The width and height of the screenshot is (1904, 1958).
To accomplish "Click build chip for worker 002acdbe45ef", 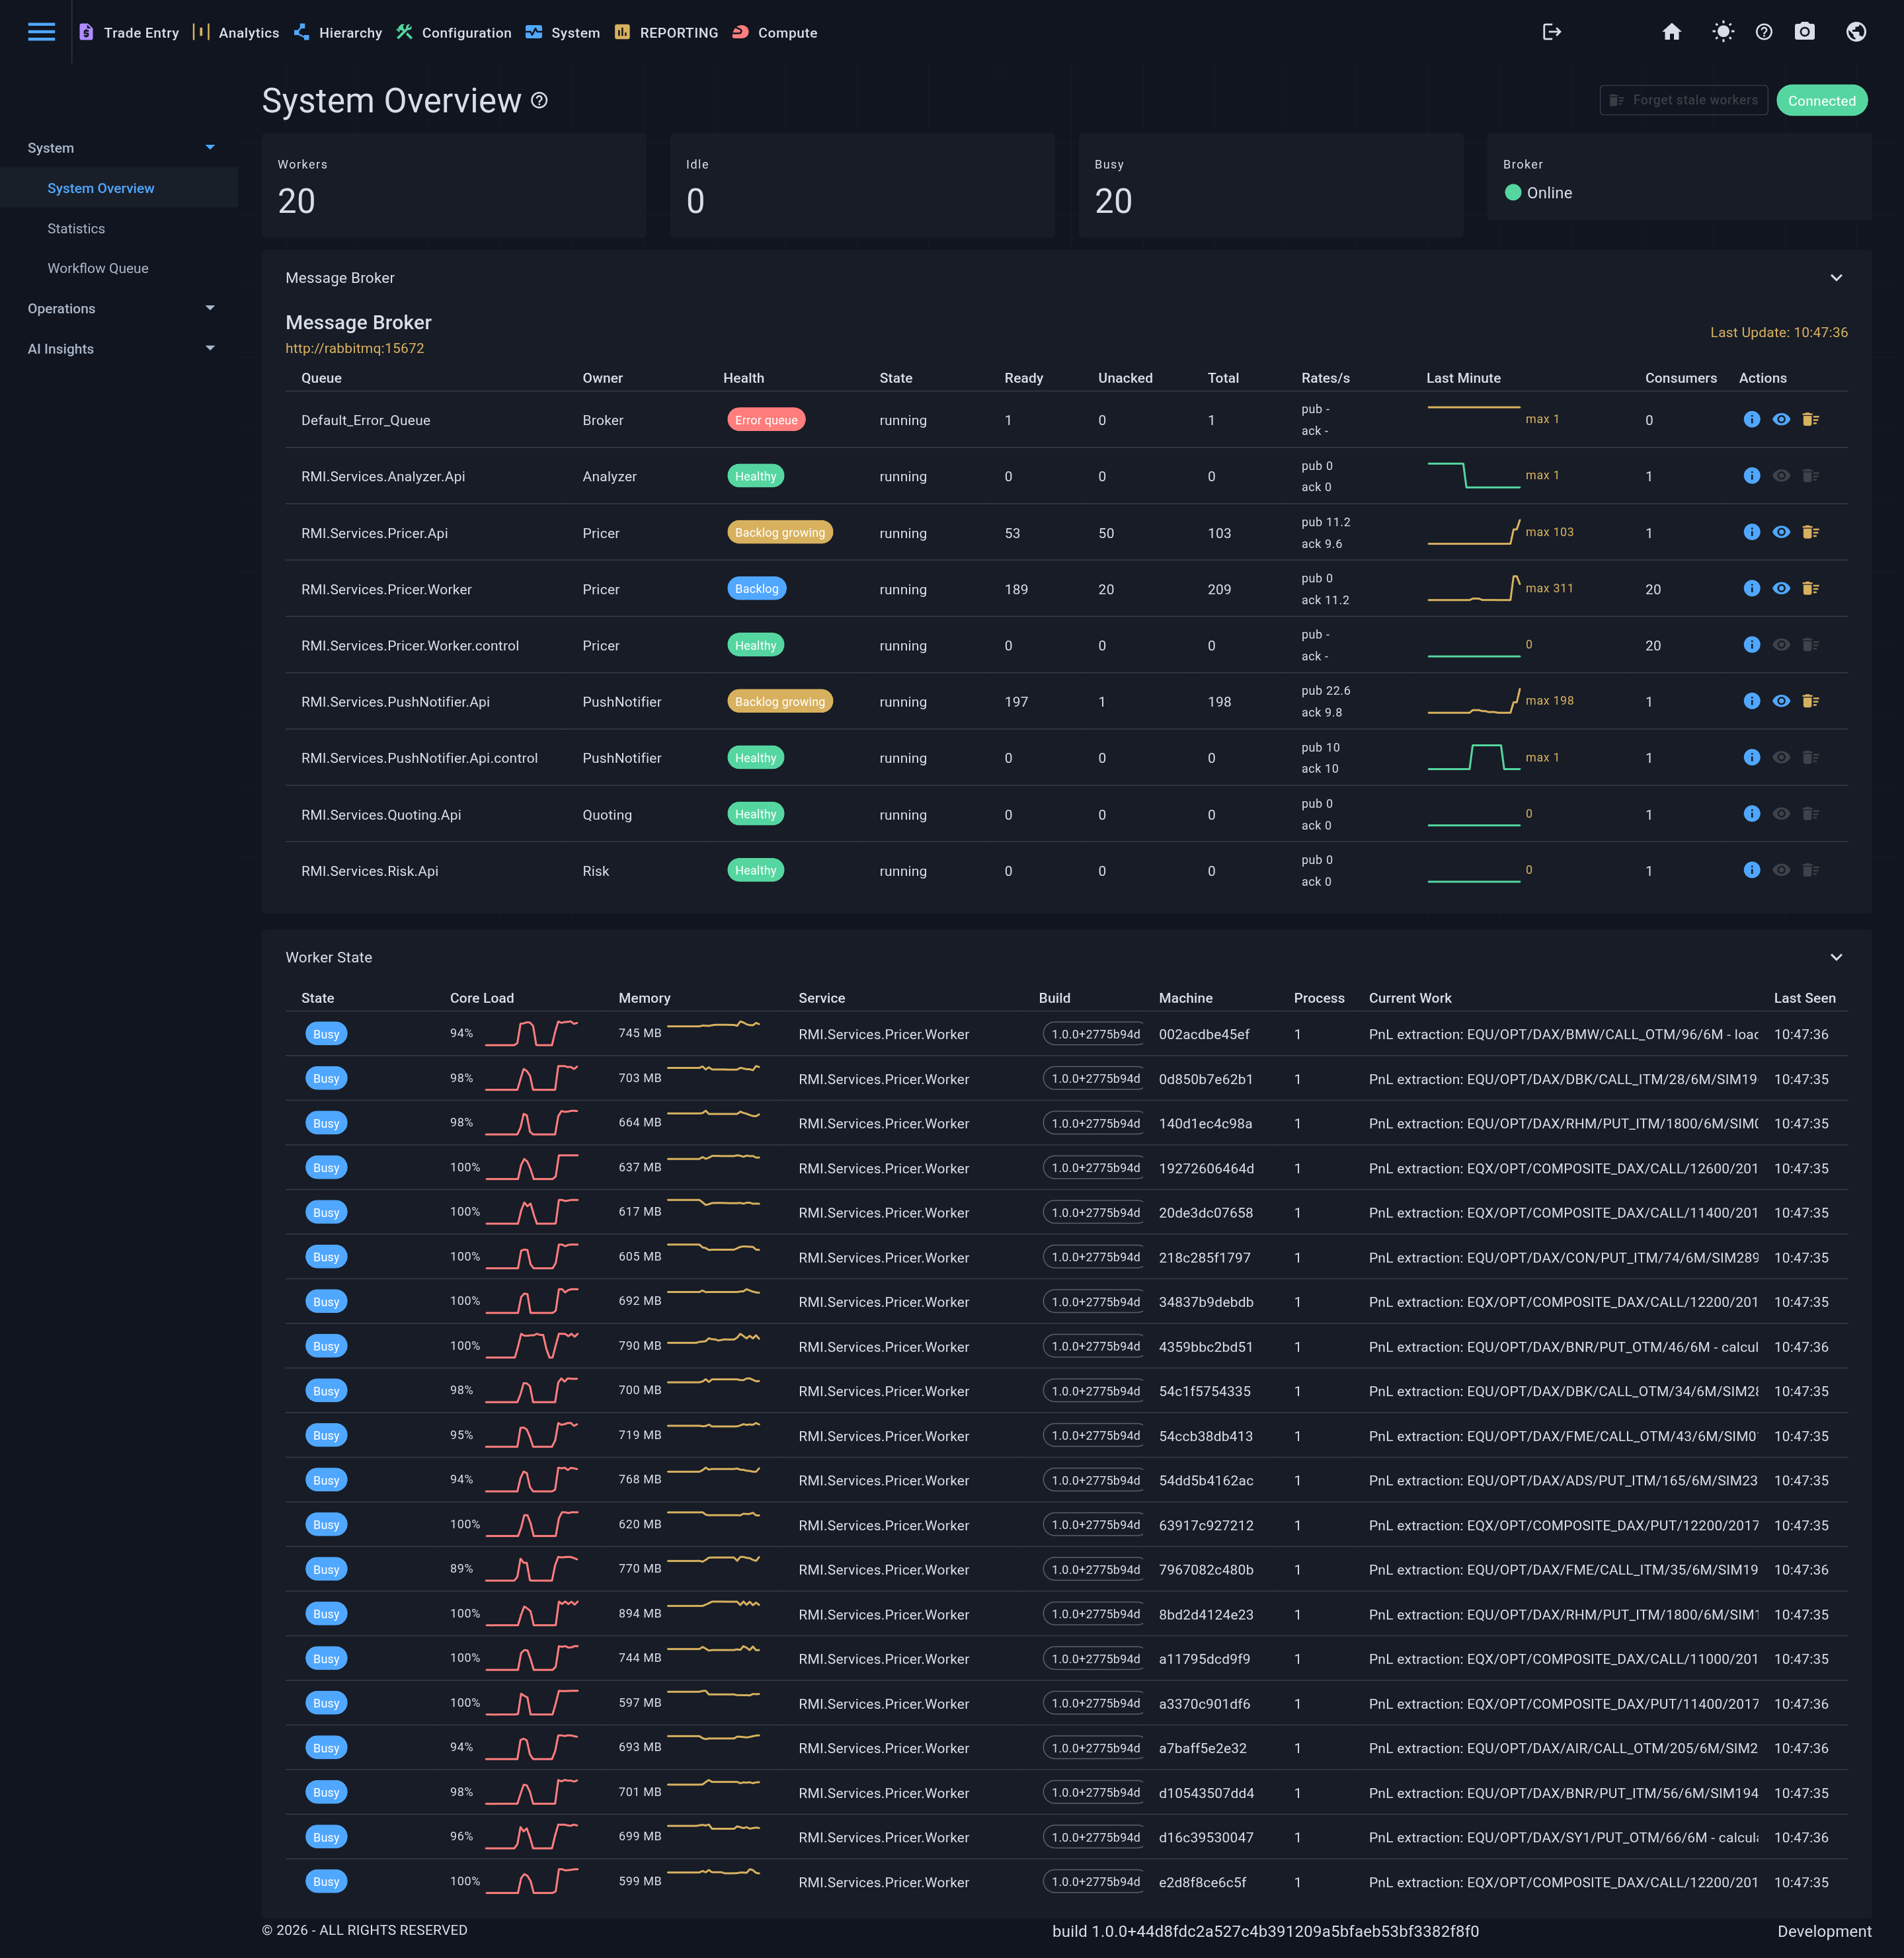I will coord(1095,1034).
